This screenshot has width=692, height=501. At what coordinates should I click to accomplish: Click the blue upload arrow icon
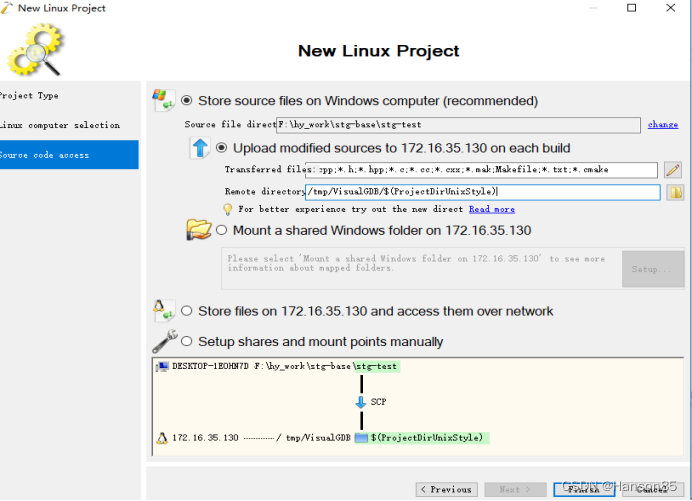(200, 147)
